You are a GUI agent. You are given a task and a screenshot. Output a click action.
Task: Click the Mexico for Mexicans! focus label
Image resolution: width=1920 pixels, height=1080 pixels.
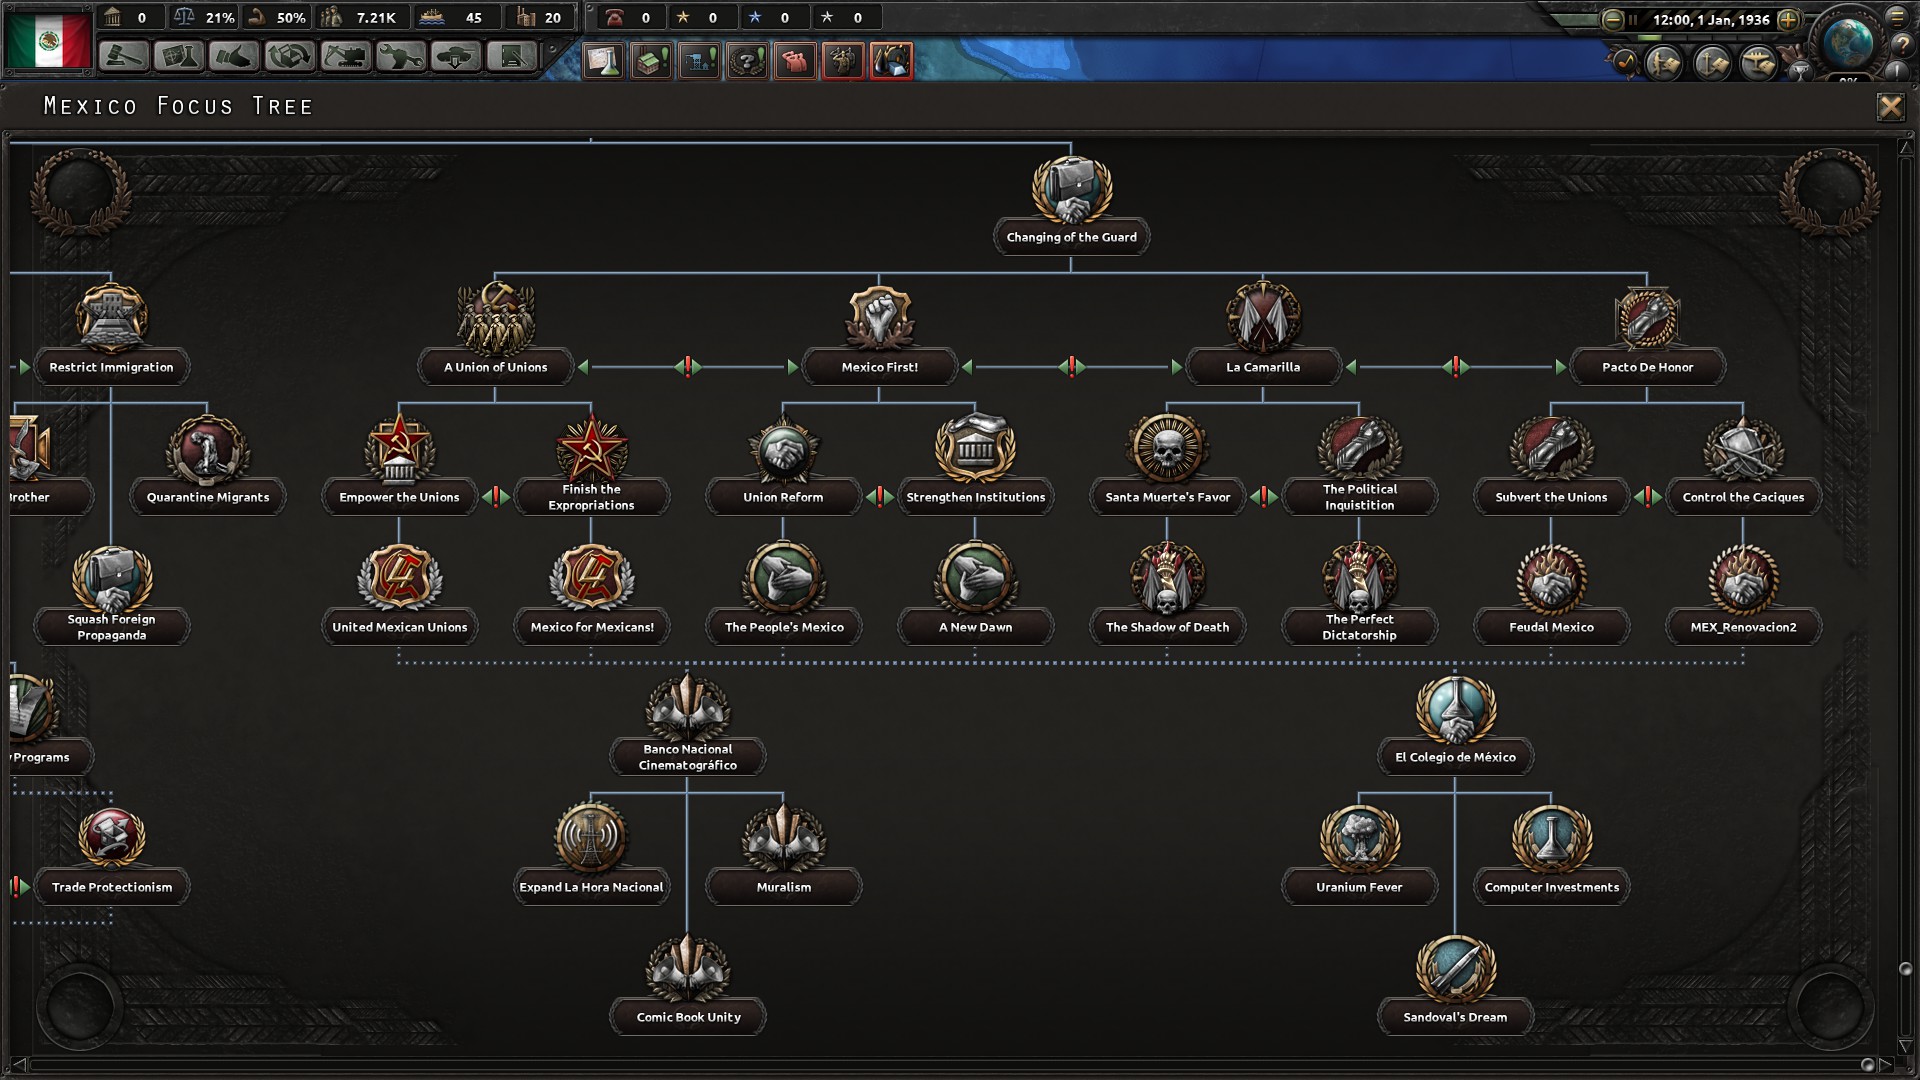click(591, 627)
